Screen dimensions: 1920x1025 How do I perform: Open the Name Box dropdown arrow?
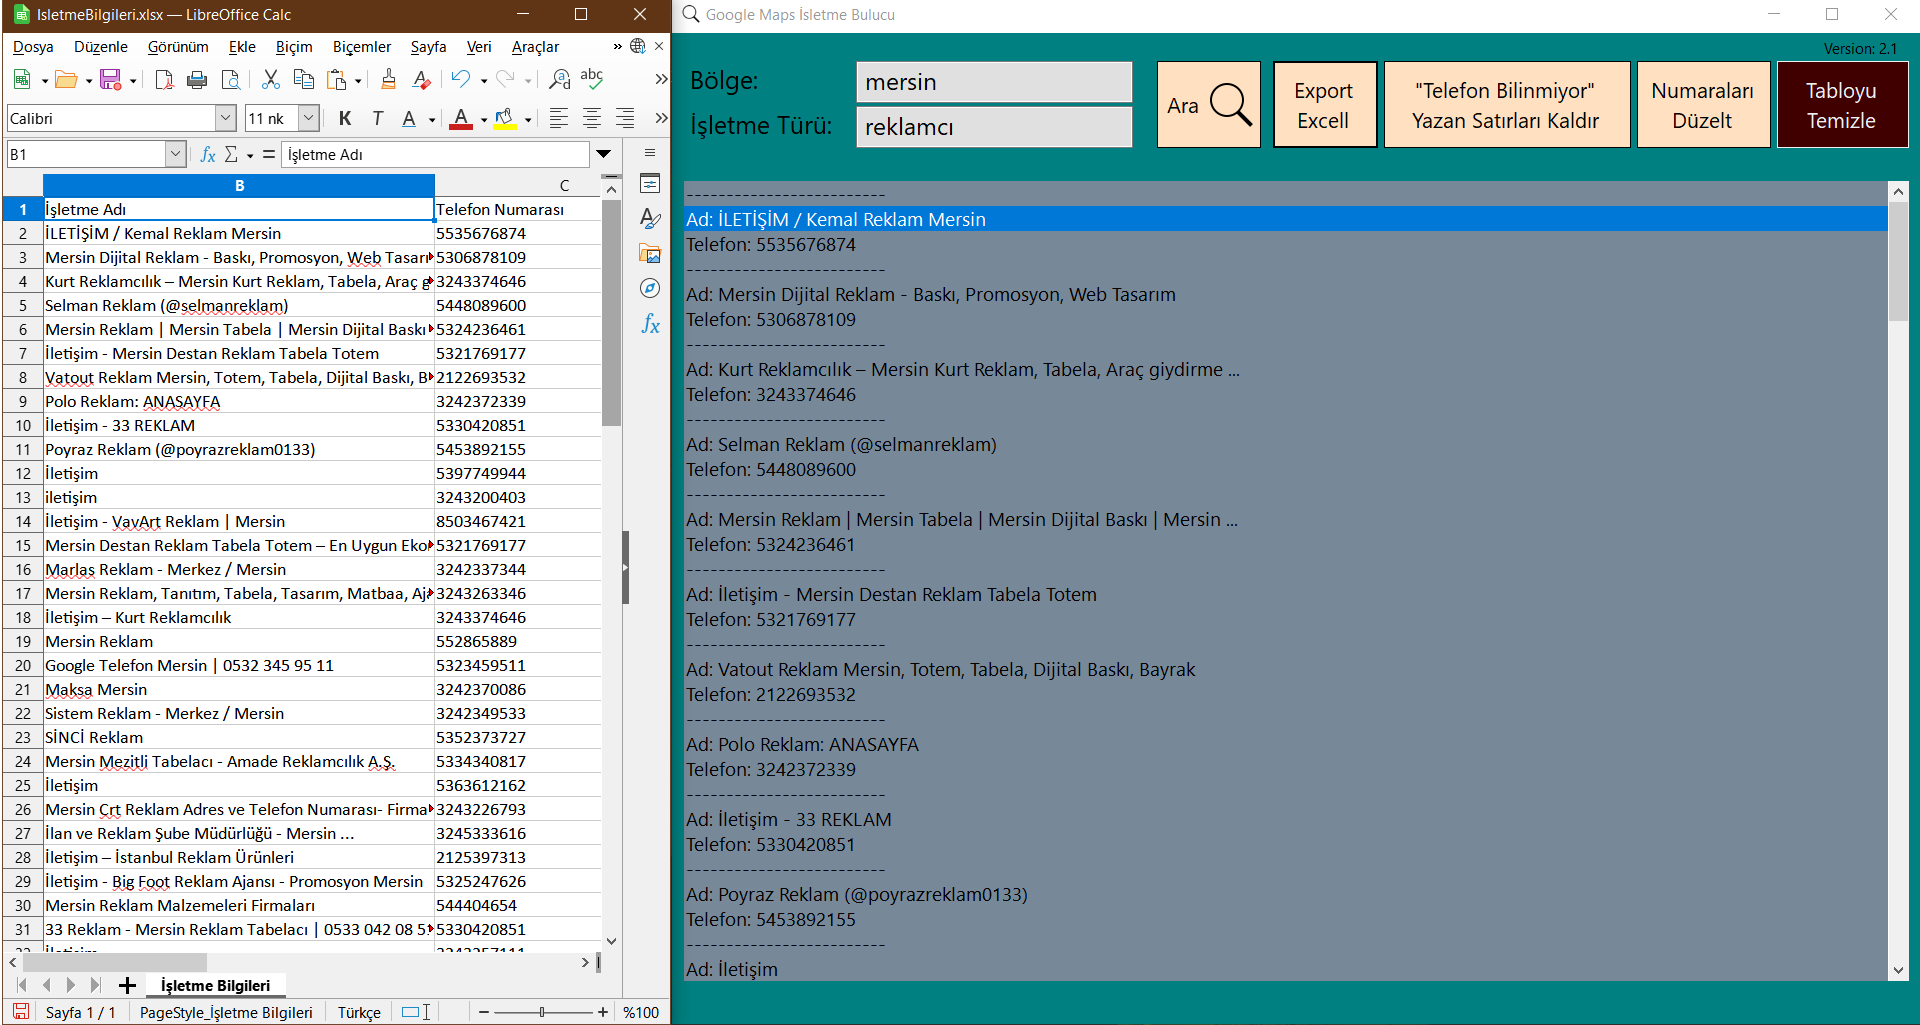tap(175, 154)
